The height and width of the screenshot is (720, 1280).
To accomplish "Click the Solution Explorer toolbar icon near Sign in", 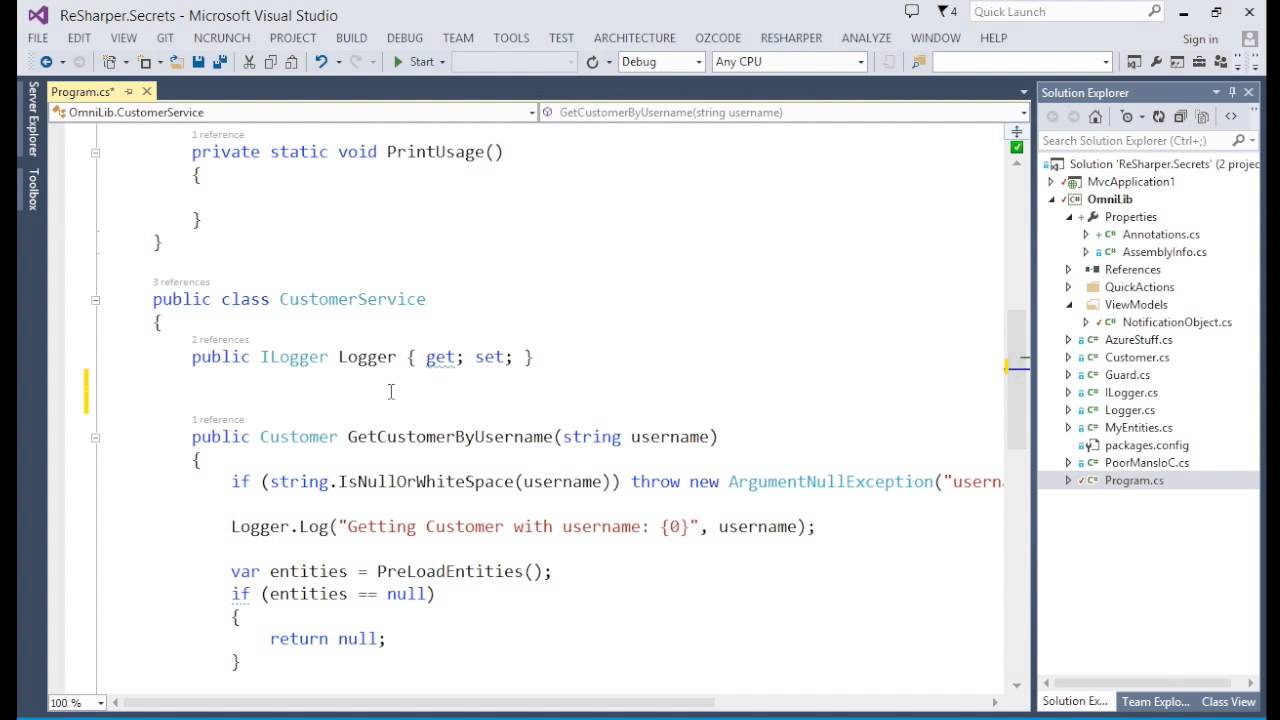I will (1134, 62).
